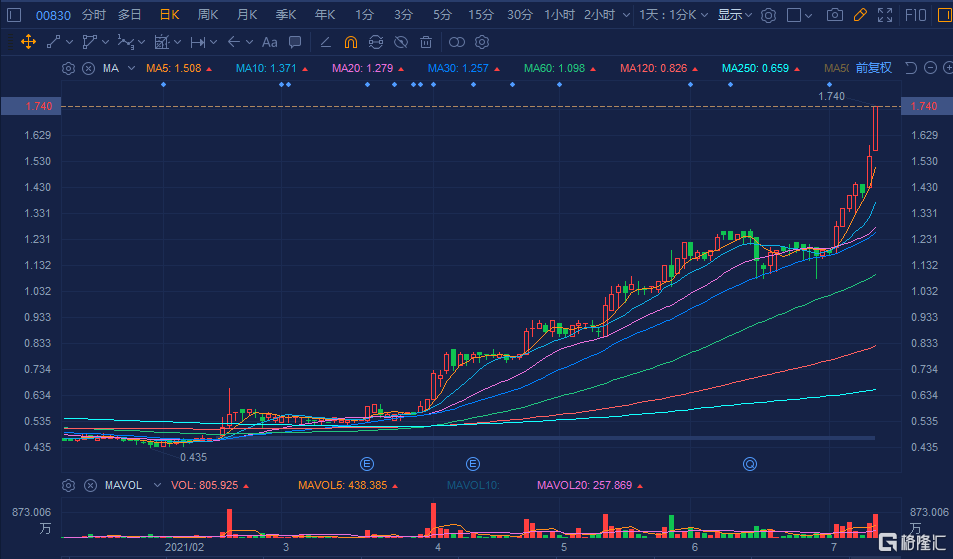Expand the 显示 display dropdown
The image size is (953, 559).
pyautogui.click(x=735, y=15)
